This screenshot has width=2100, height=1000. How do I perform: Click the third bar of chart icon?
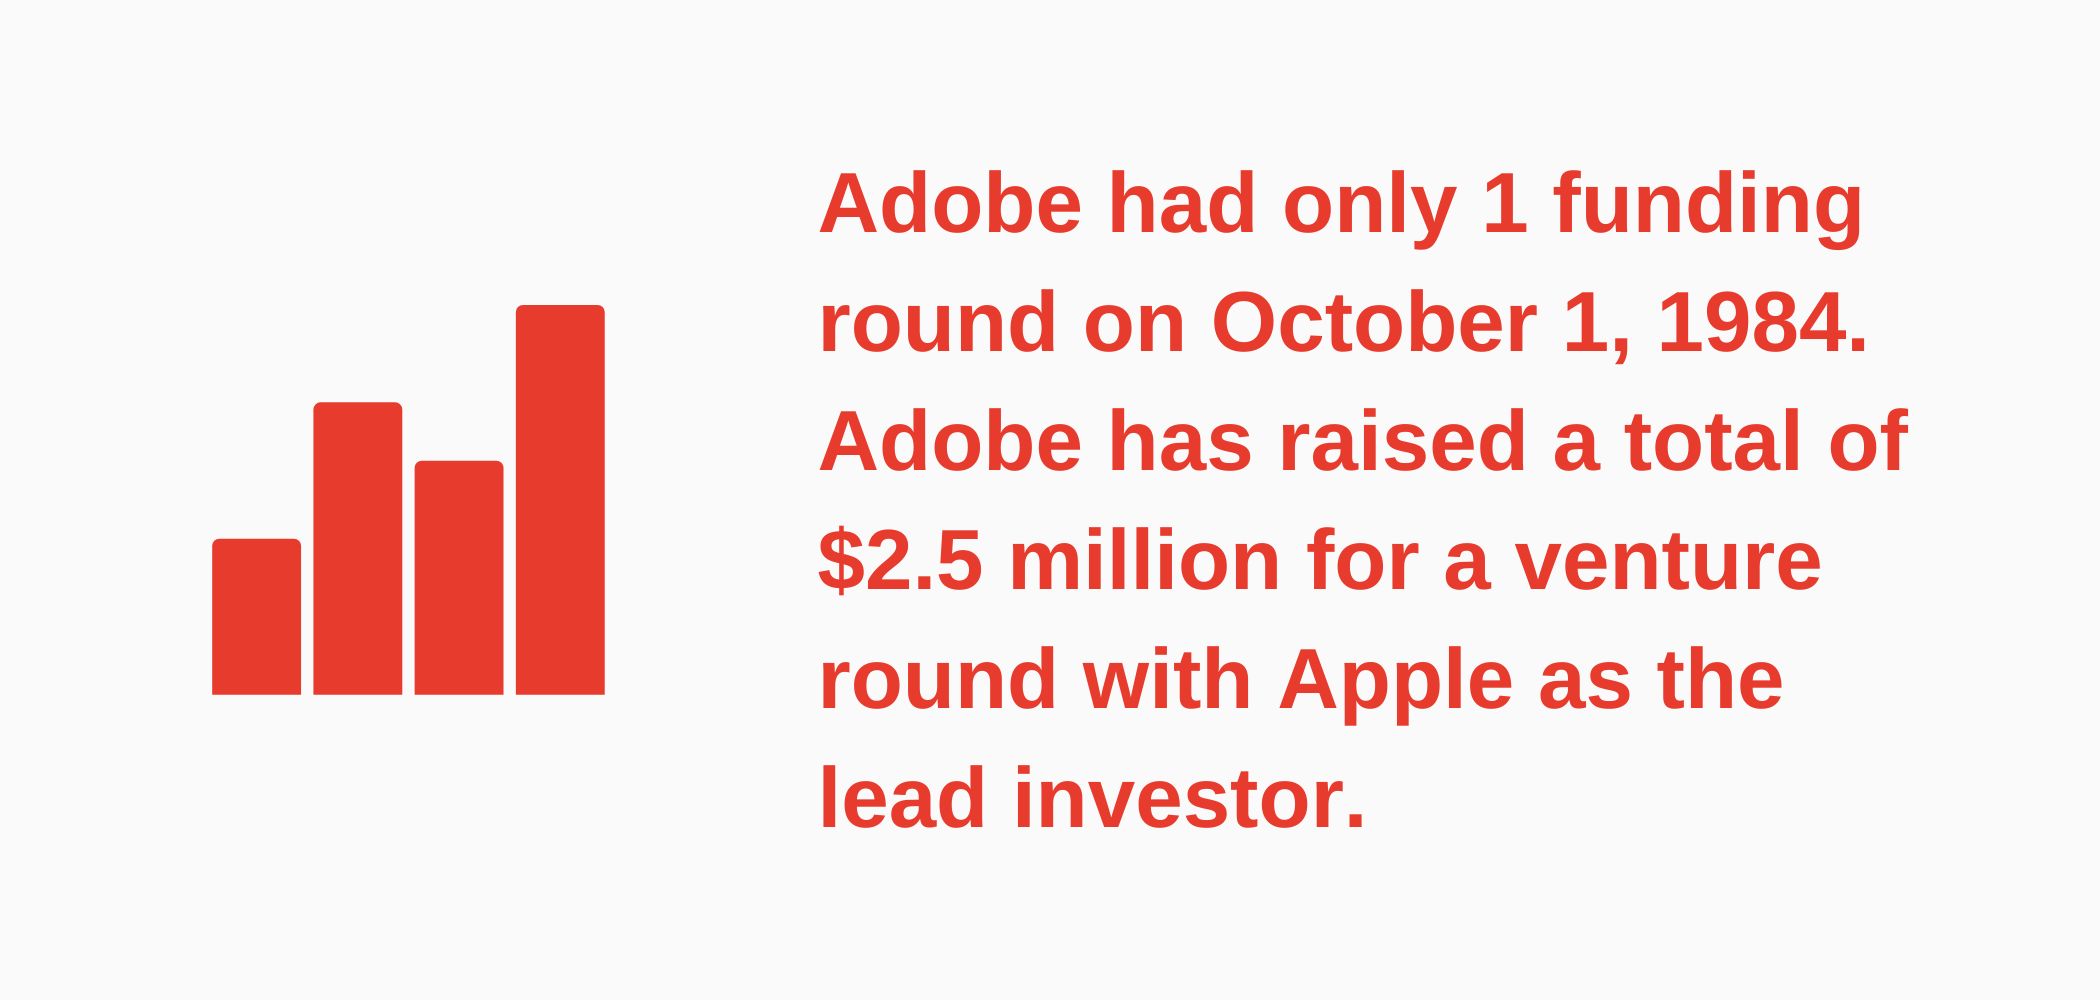tap(459, 578)
